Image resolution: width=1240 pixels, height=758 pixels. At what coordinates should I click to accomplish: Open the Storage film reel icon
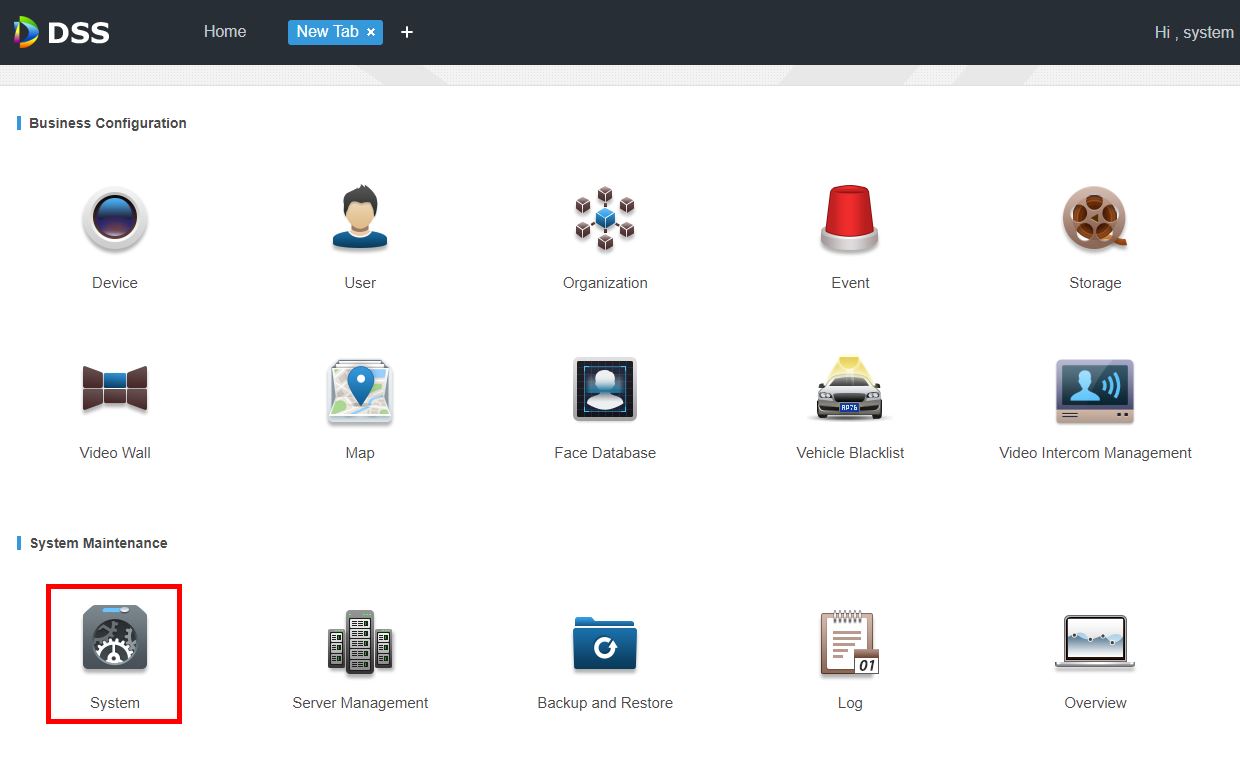1095,218
